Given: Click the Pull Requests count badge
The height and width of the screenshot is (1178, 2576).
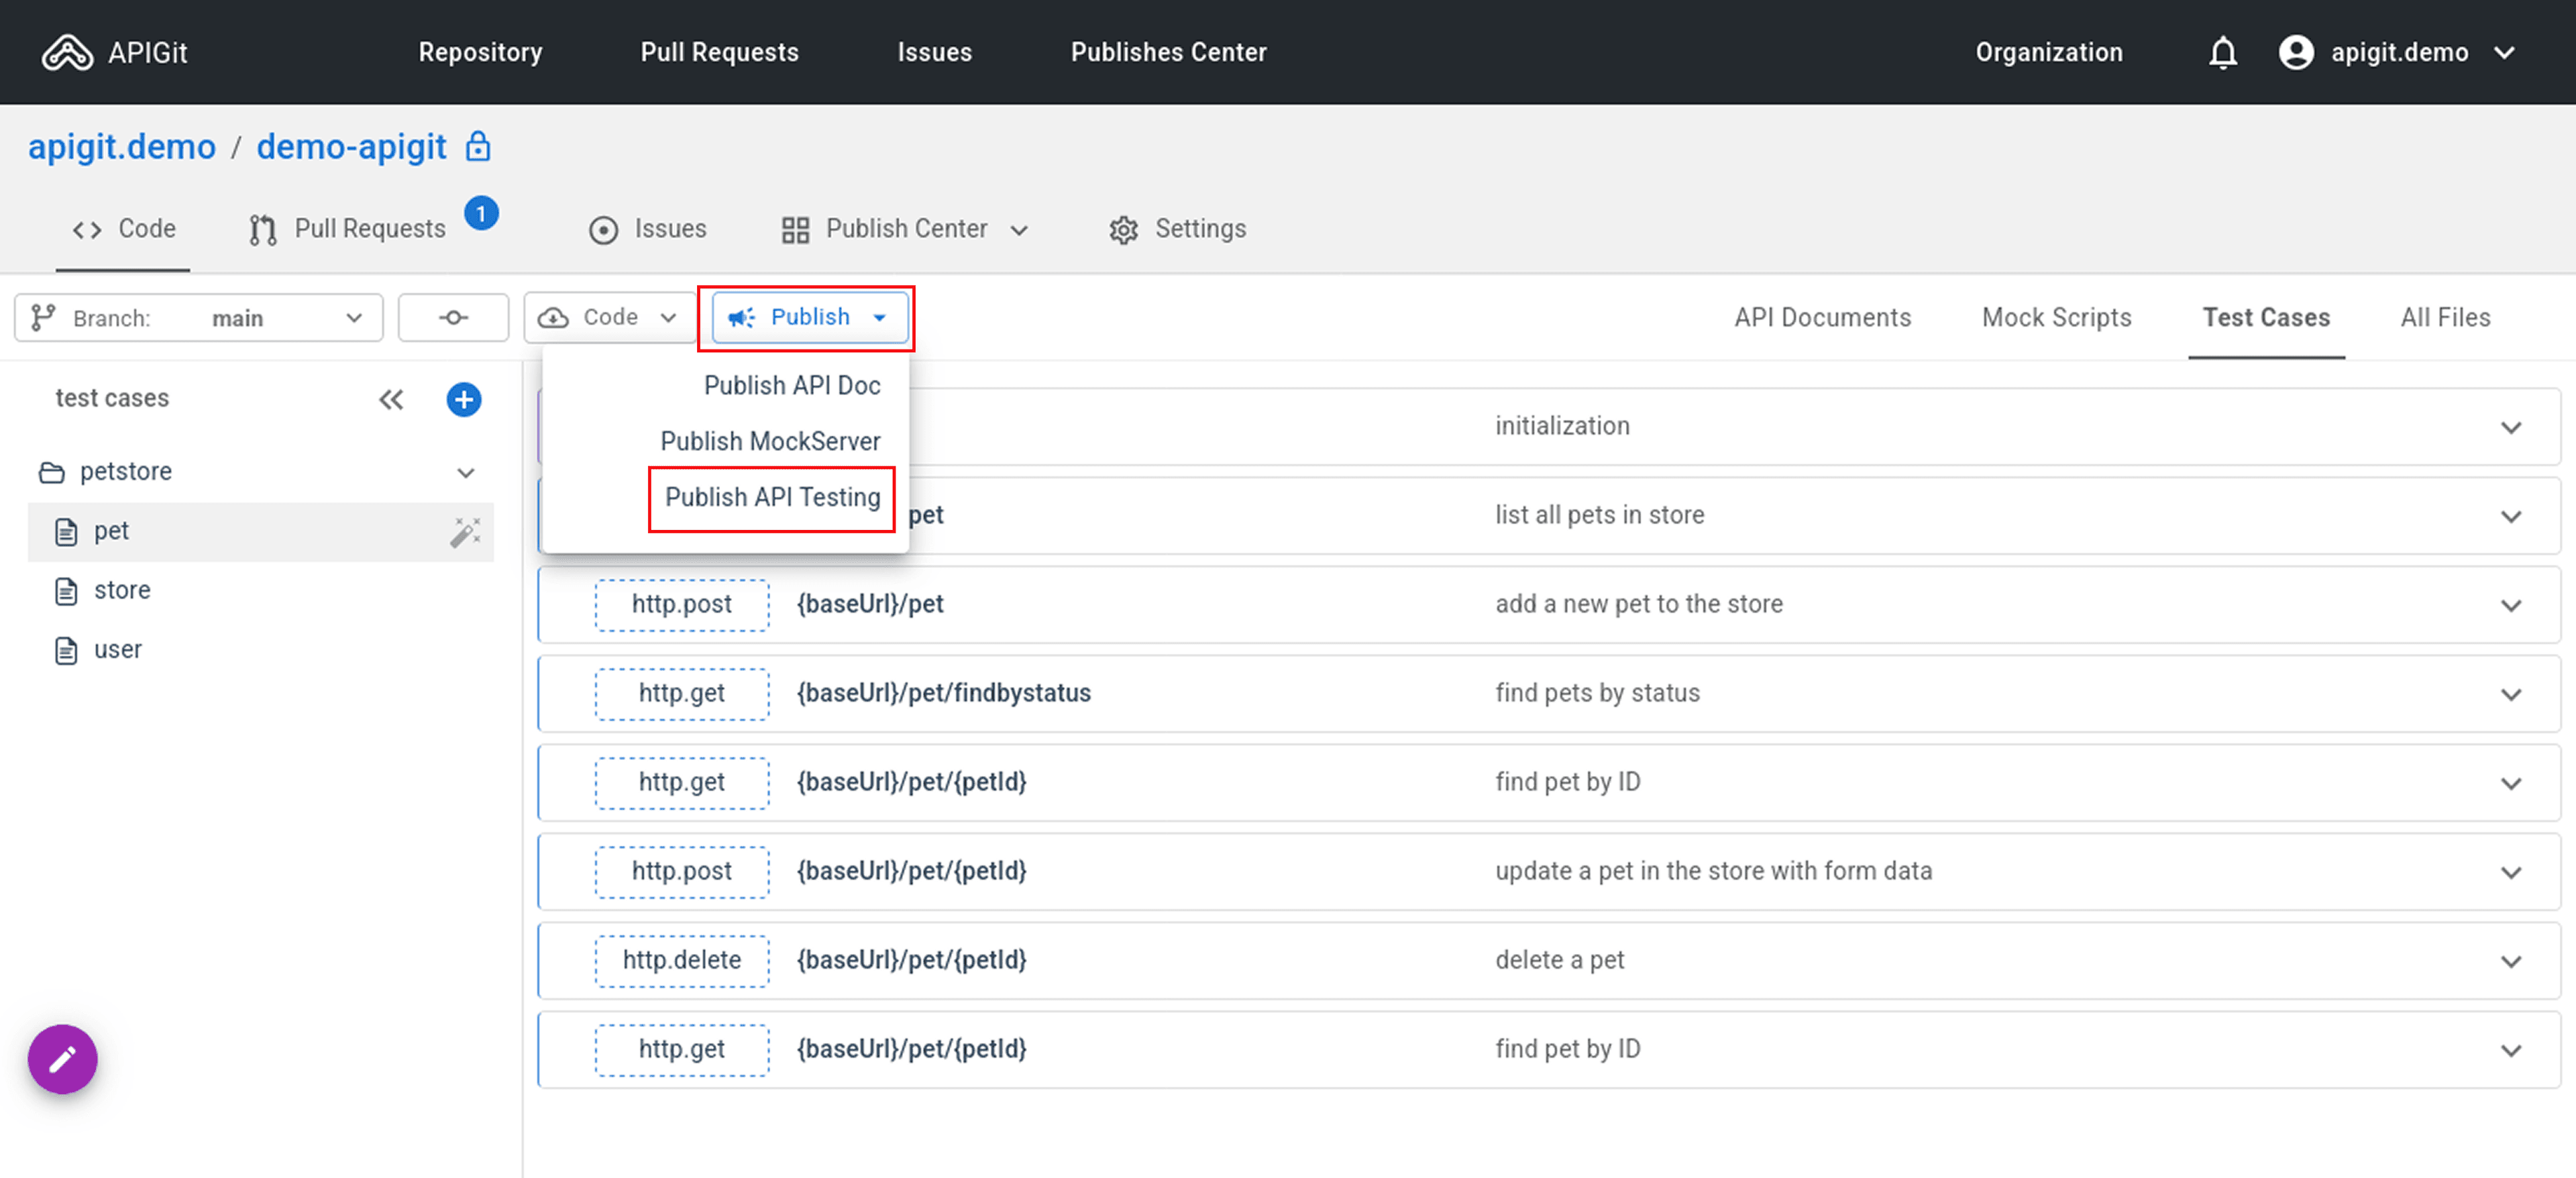Looking at the screenshot, I should (481, 213).
